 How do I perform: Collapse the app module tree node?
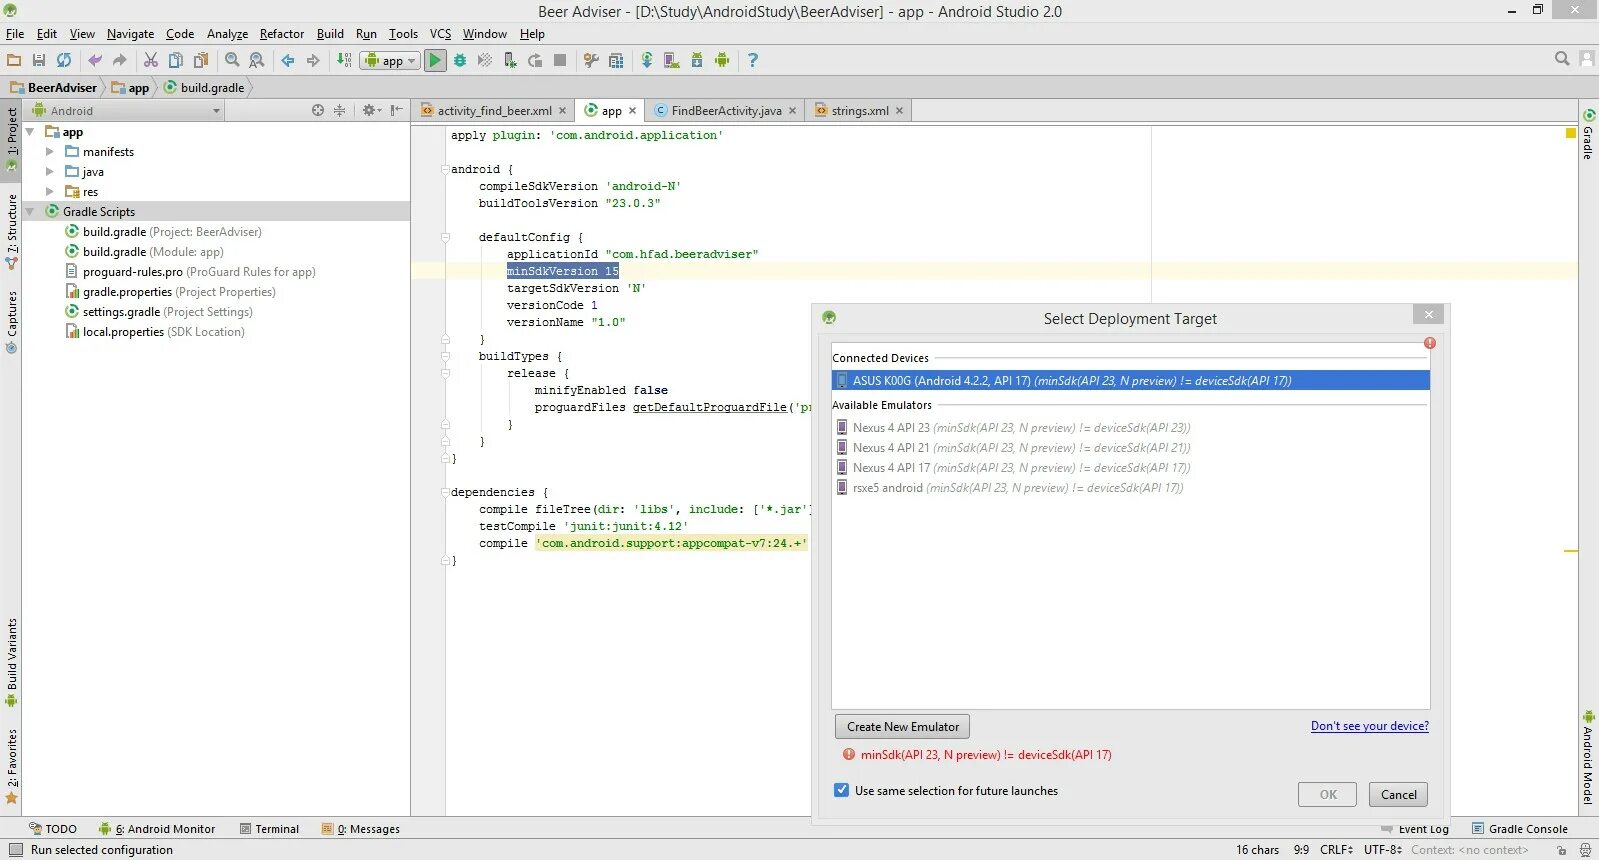point(30,132)
